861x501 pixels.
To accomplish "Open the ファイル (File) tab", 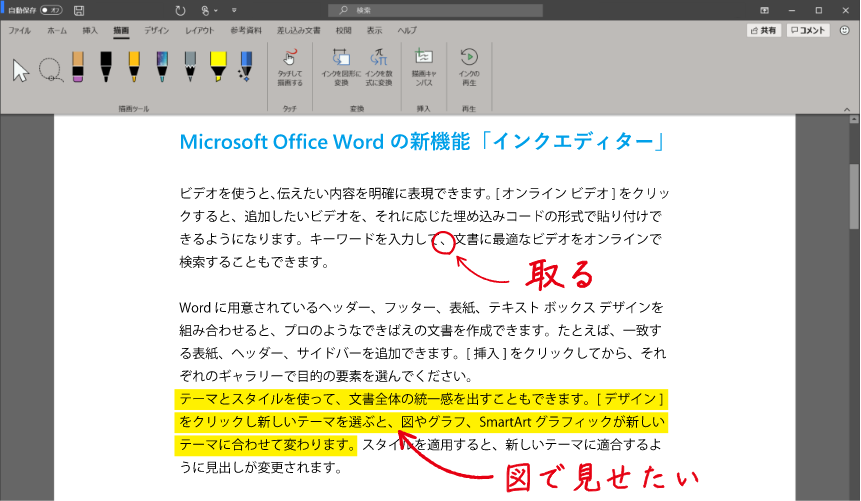I will 20,31.
